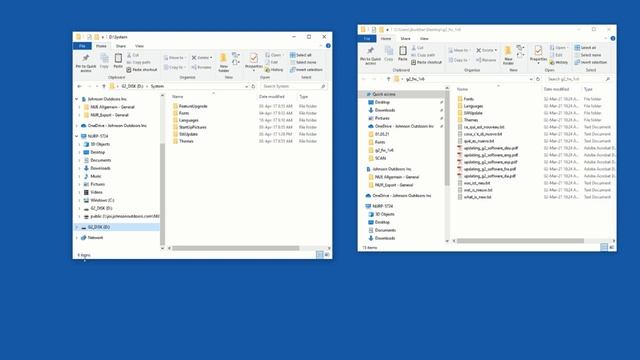
Task: Click Select all in g2_fw window
Action: coord(585,48)
